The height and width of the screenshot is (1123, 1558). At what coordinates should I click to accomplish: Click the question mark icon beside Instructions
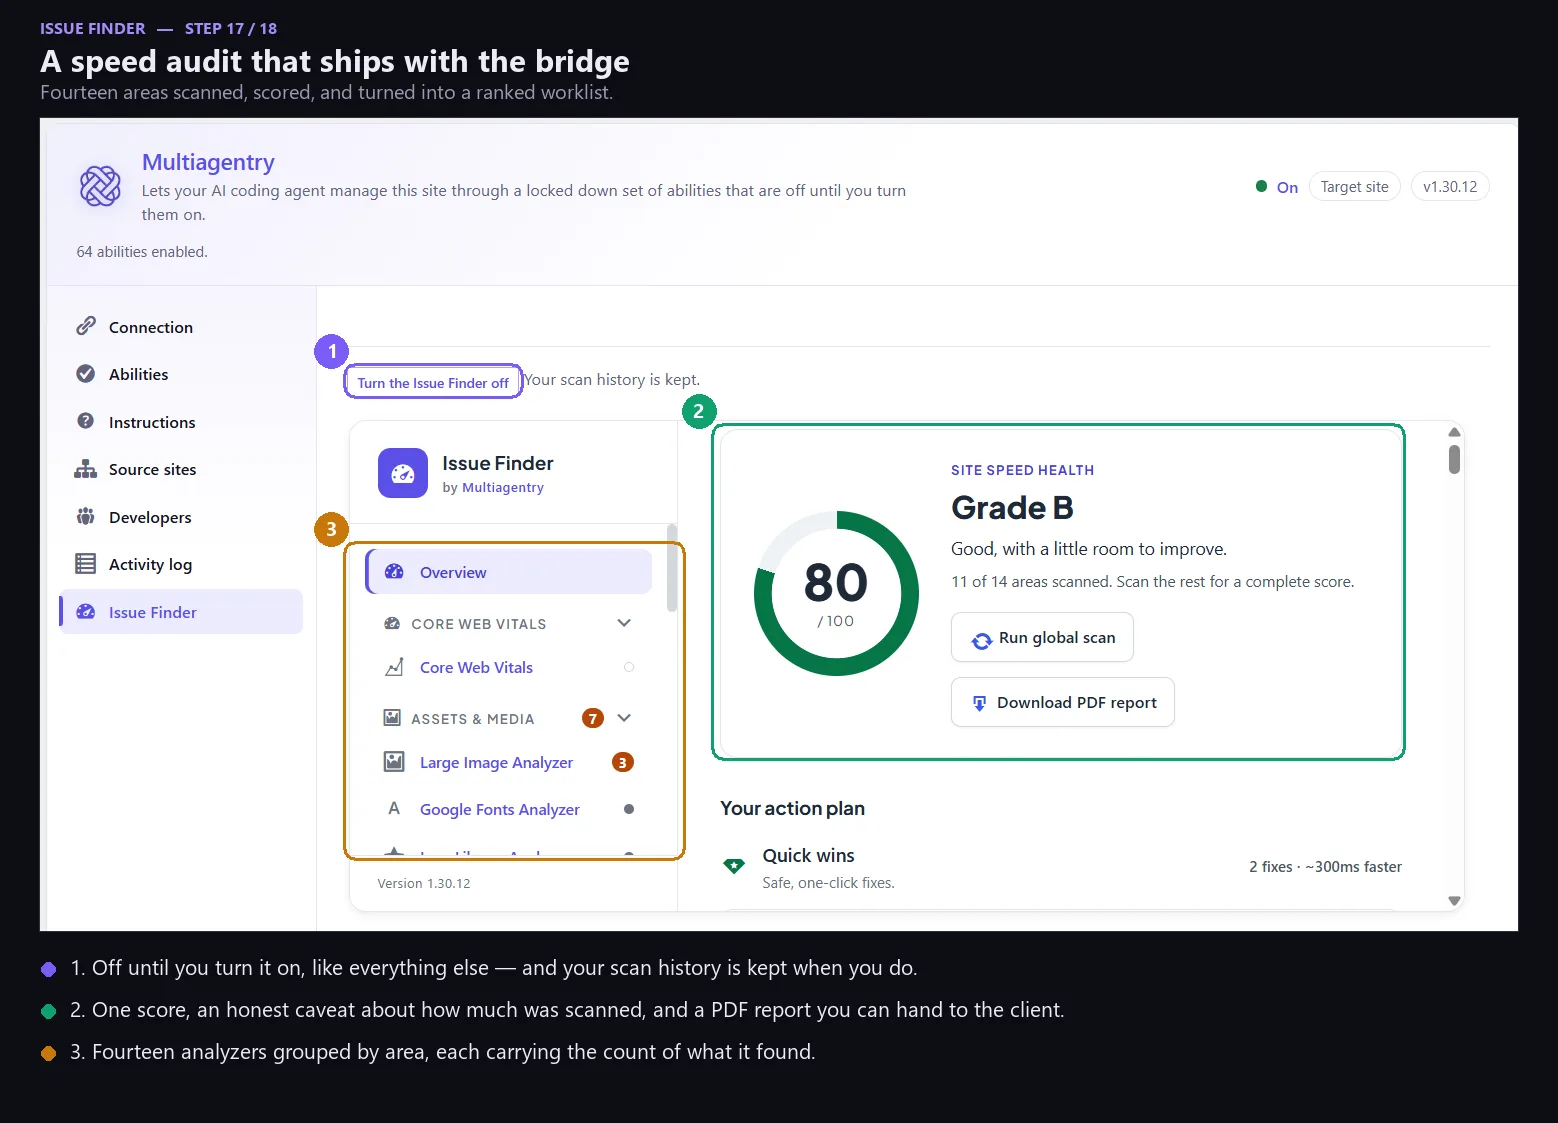(x=86, y=421)
